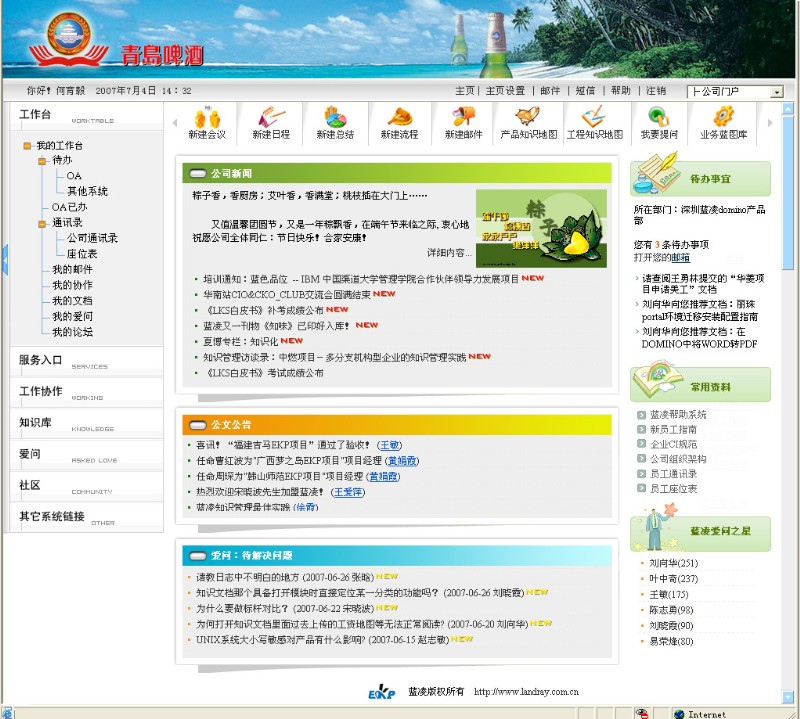Open 企业CI规范 resource entry

(673, 444)
